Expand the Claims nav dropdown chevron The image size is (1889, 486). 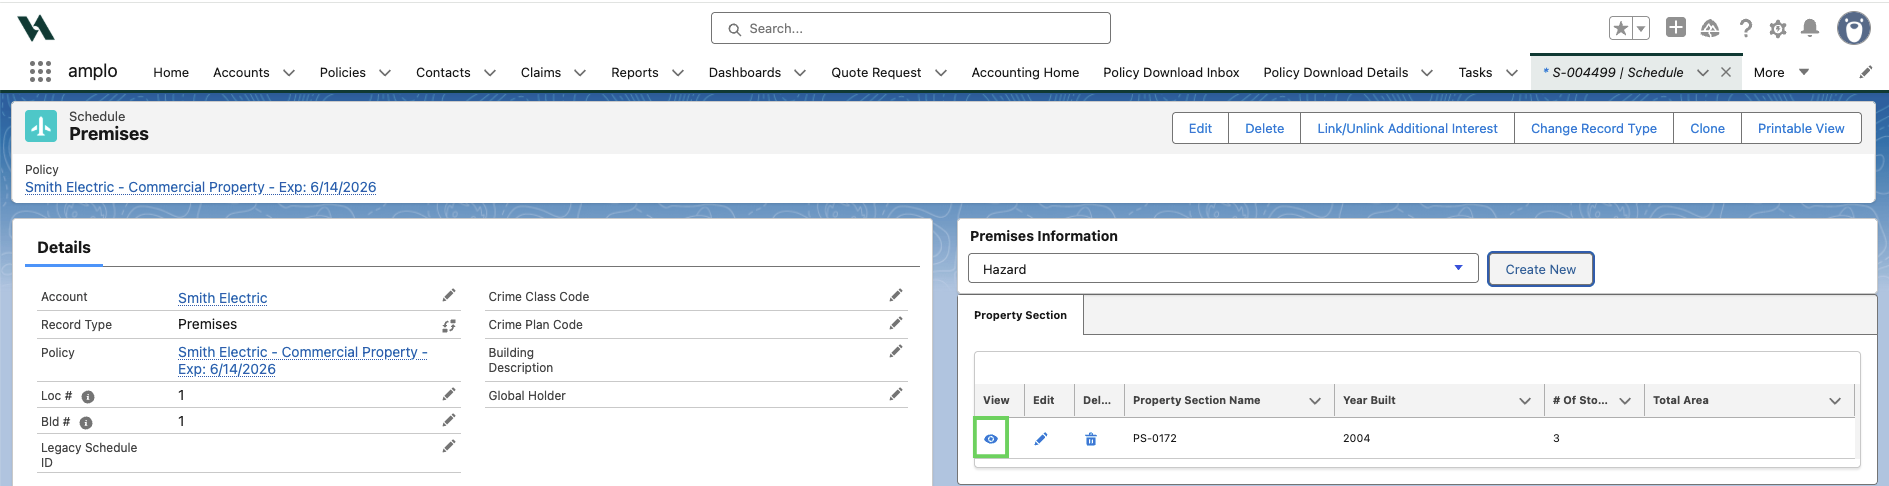[580, 72]
